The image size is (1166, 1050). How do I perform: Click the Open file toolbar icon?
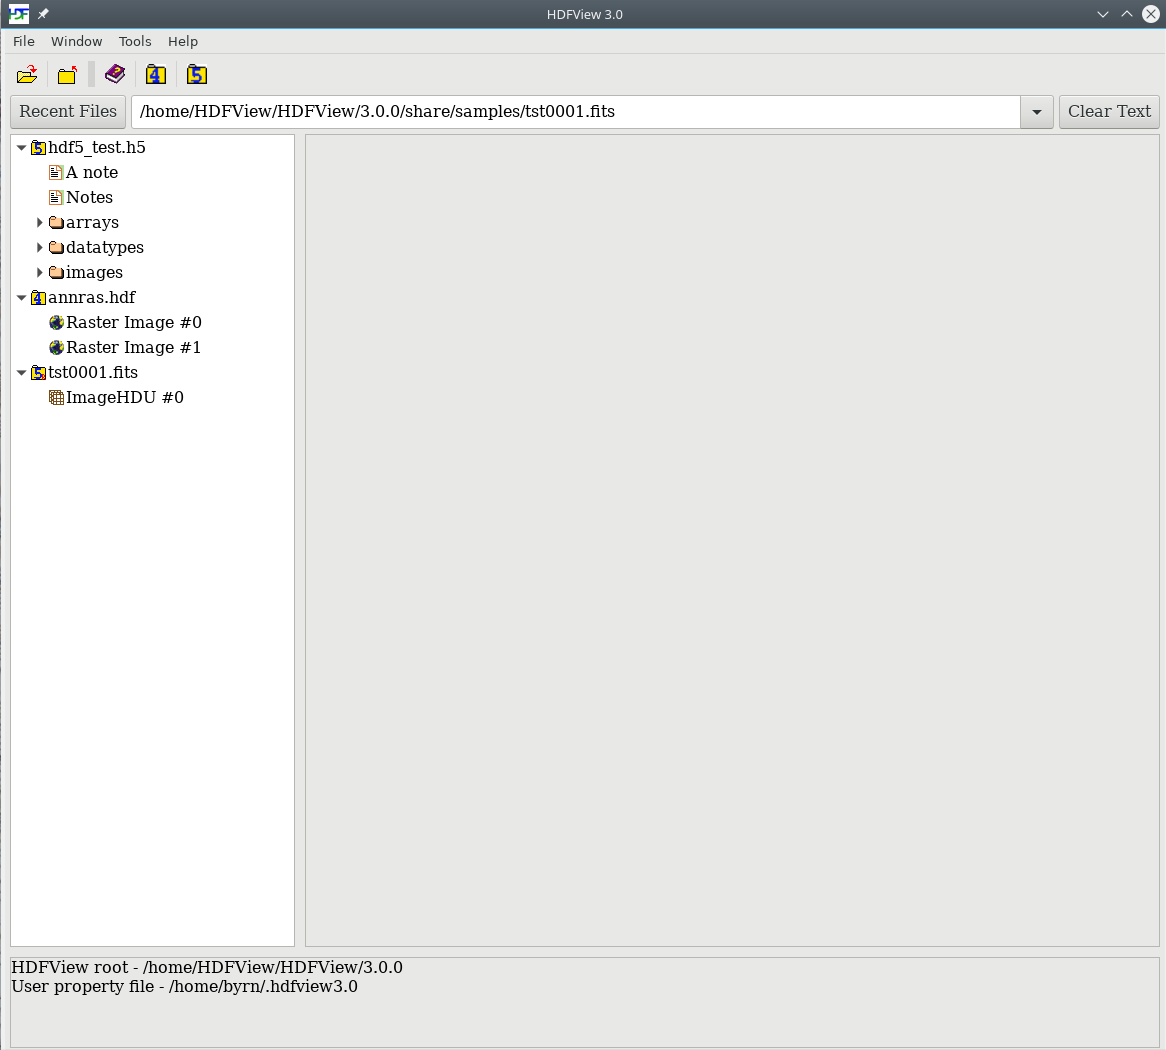pos(27,74)
